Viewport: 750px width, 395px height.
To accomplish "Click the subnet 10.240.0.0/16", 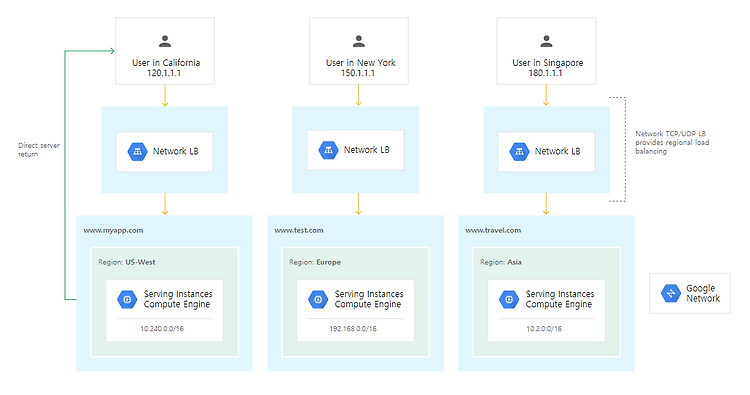I will (162, 329).
